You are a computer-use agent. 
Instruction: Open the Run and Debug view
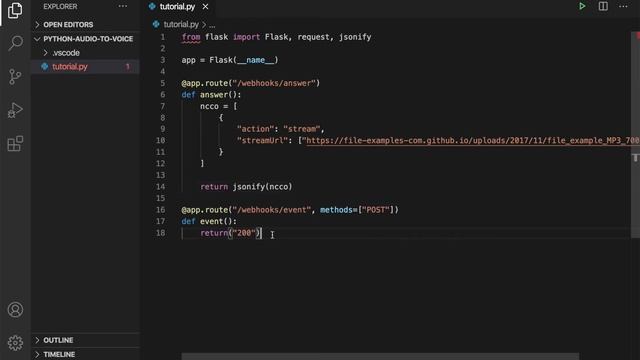pyautogui.click(x=15, y=110)
